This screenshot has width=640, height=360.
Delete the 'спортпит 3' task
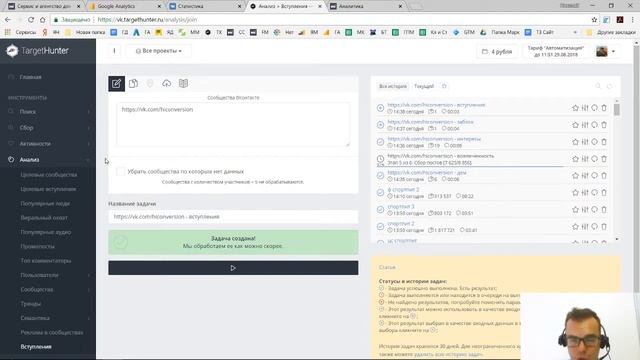click(604, 210)
